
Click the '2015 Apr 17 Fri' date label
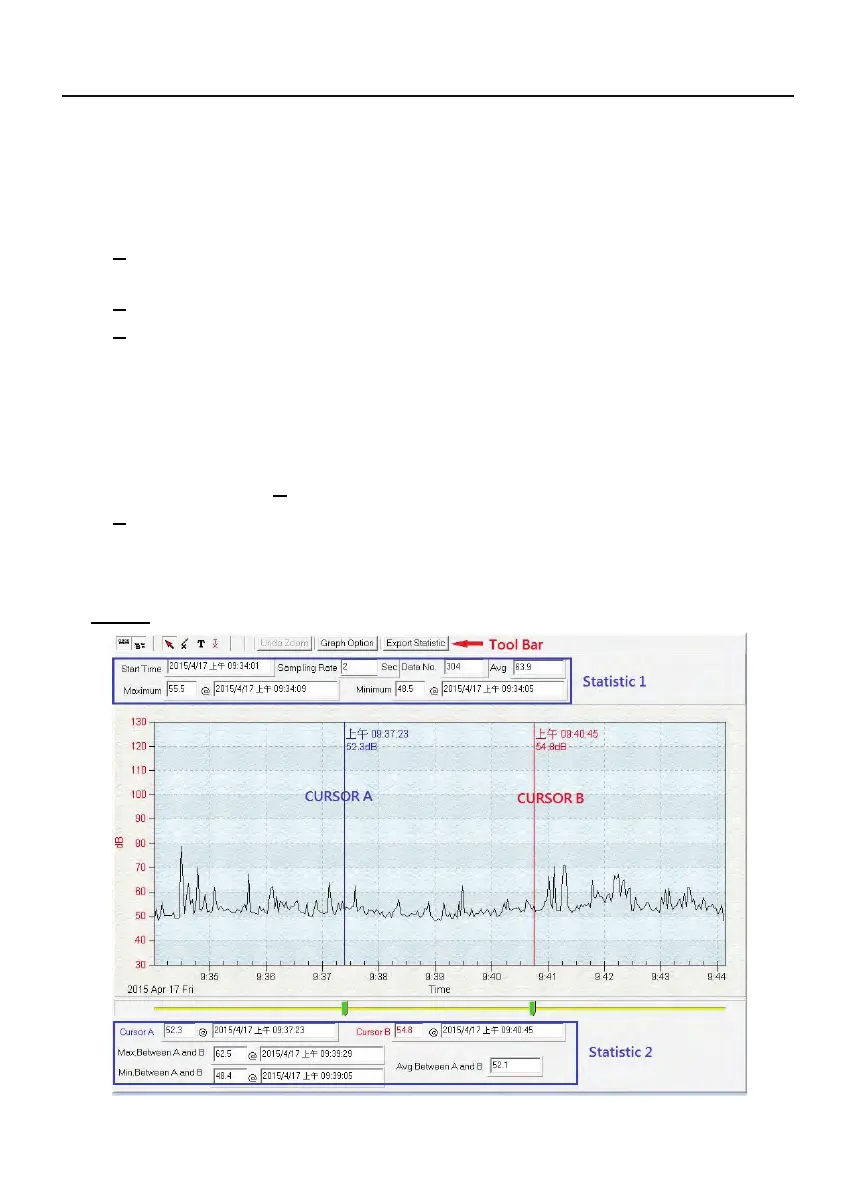coord(160,990)
